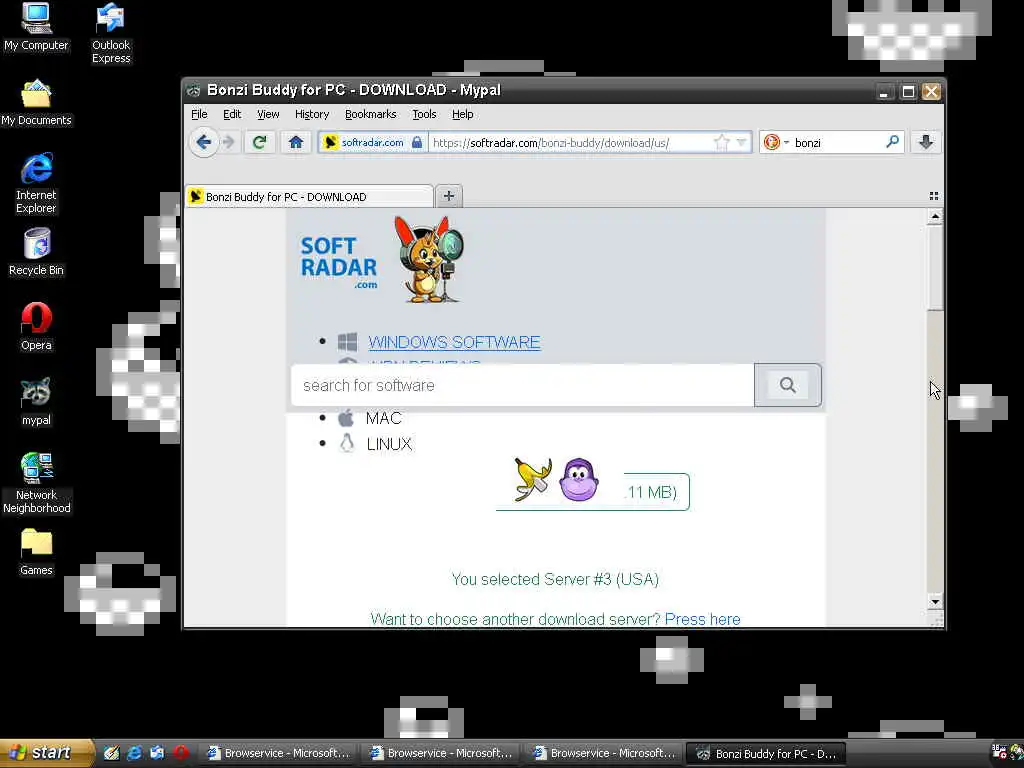Screen dimensions: 1024x768
Task: Open a new tab with the plus button
Action: coord(449,196)
